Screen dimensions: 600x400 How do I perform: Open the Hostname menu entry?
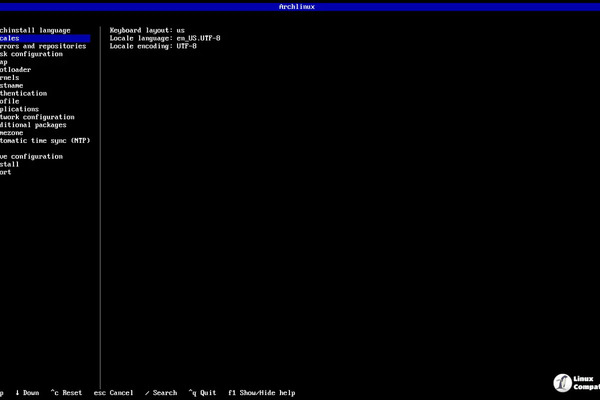click(x=11, y=85)
